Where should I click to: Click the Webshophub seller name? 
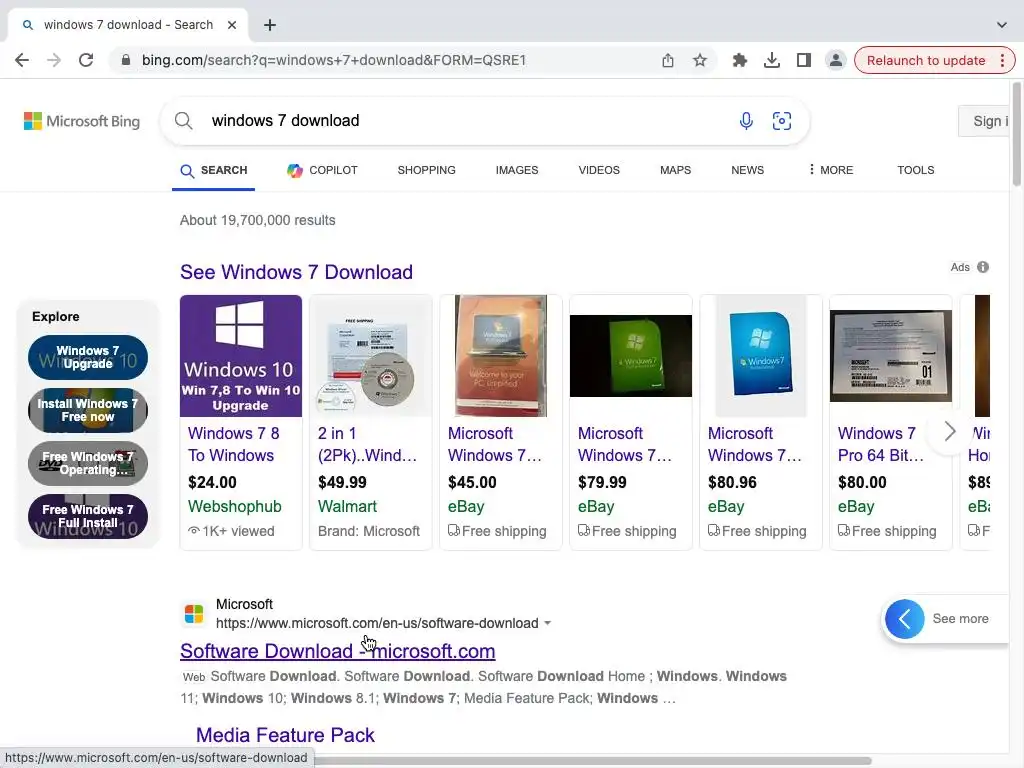click(x=234, y=506)
